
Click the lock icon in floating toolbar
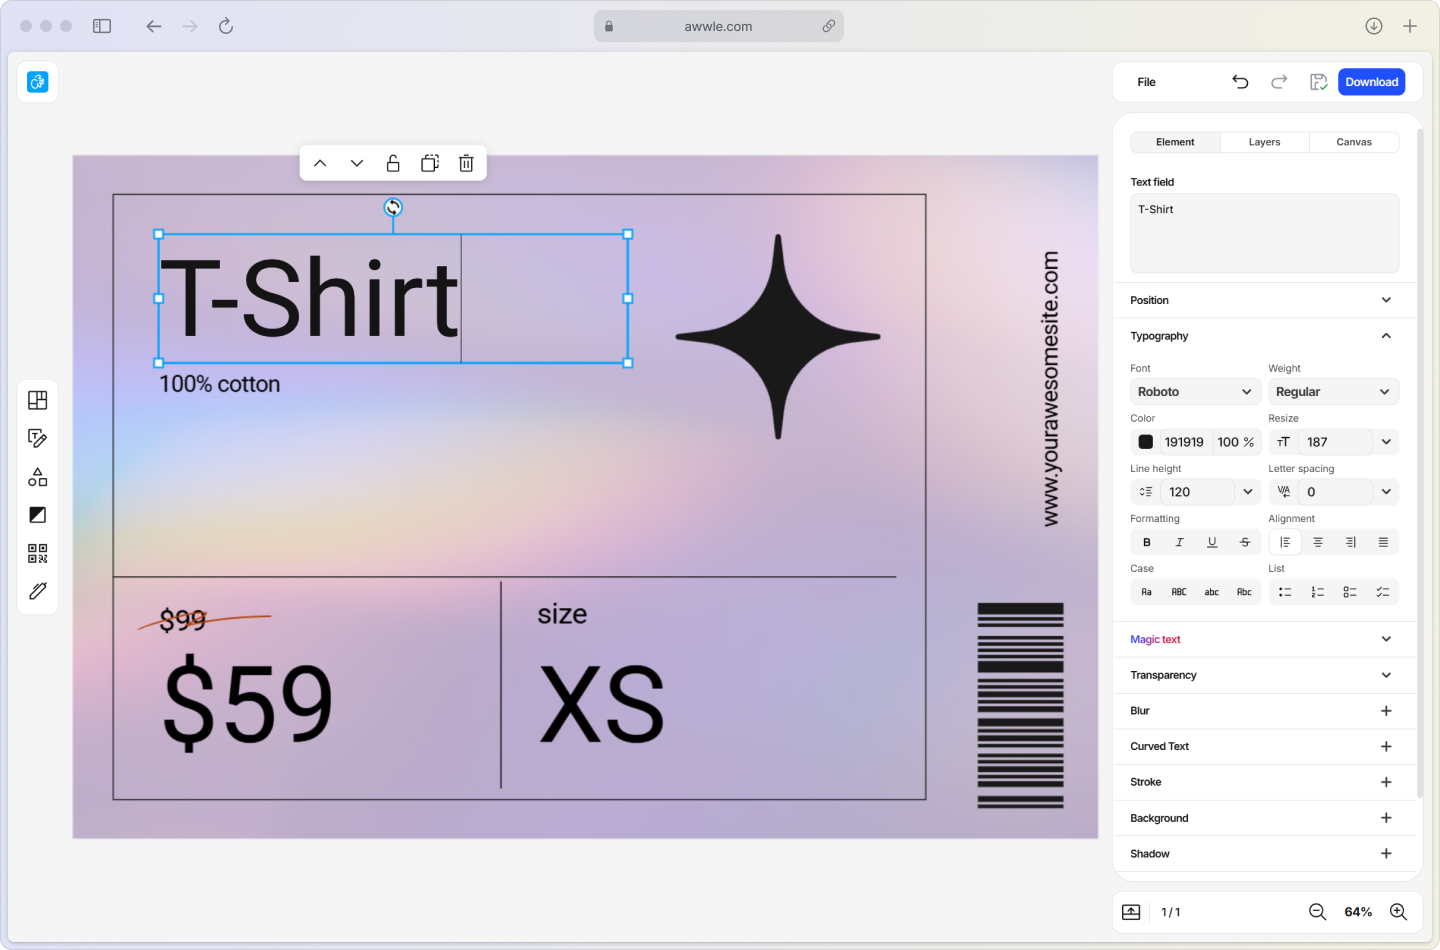coord(393,163)
